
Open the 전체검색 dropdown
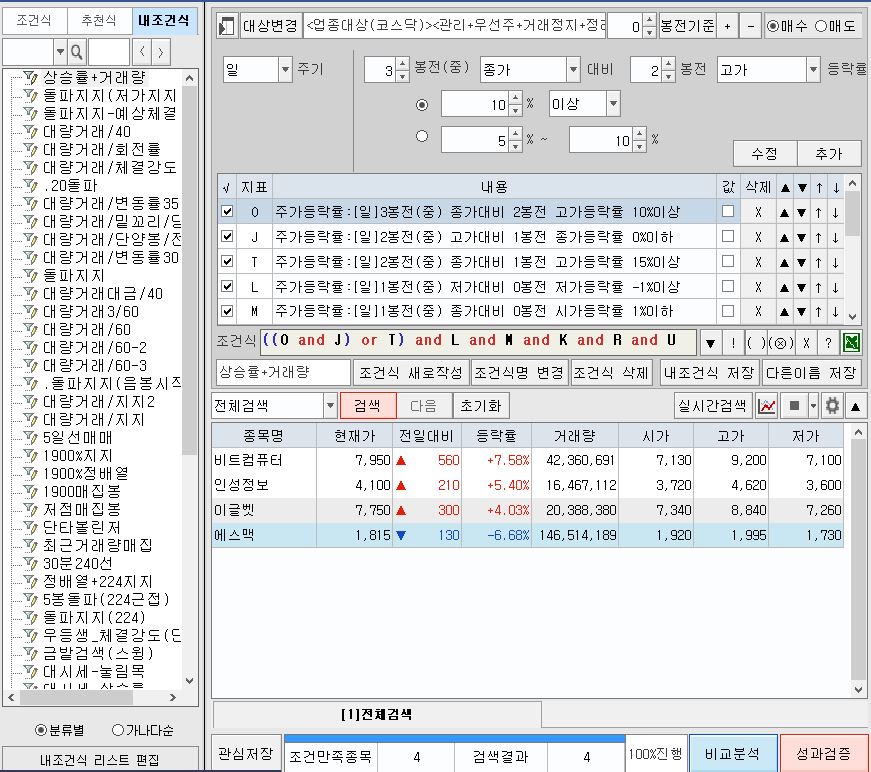tap(330, 406)
